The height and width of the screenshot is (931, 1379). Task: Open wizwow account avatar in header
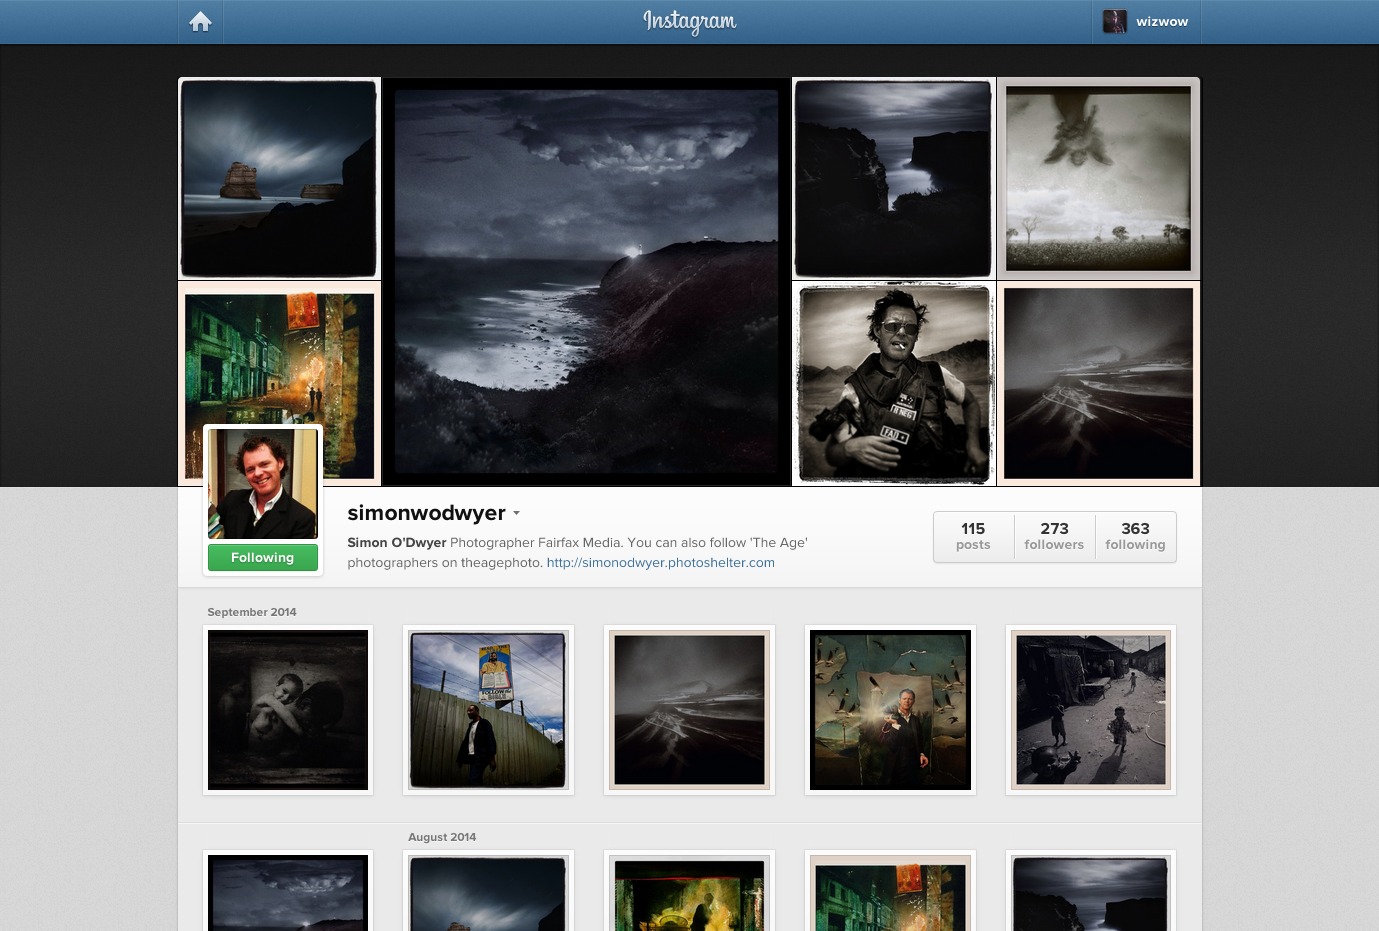coord(1114,21)
